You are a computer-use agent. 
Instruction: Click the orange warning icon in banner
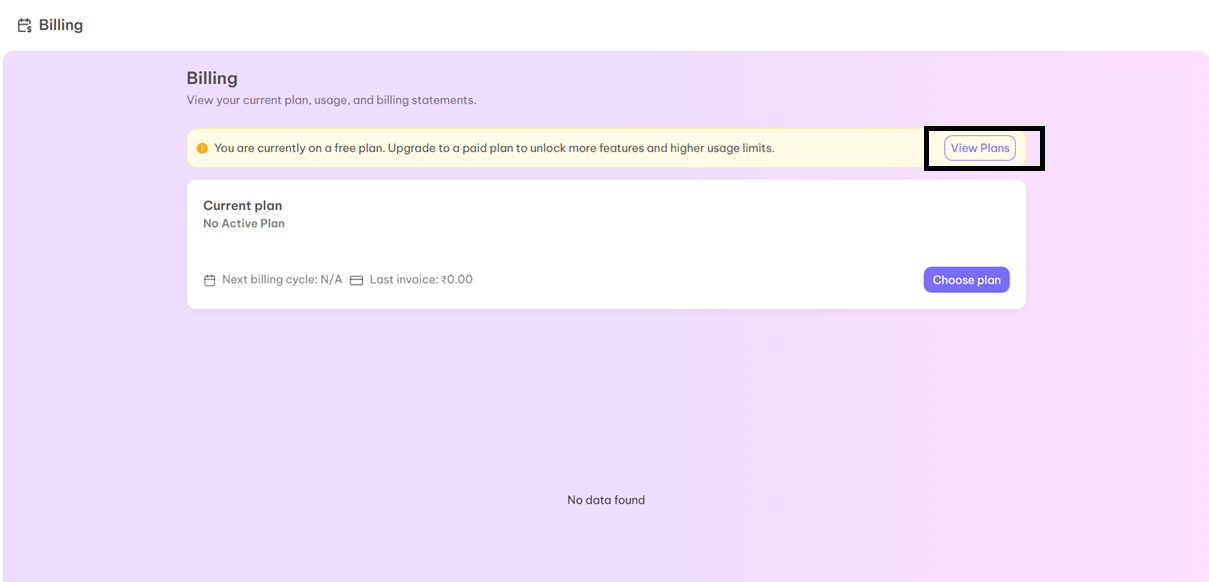click(202, 148)
